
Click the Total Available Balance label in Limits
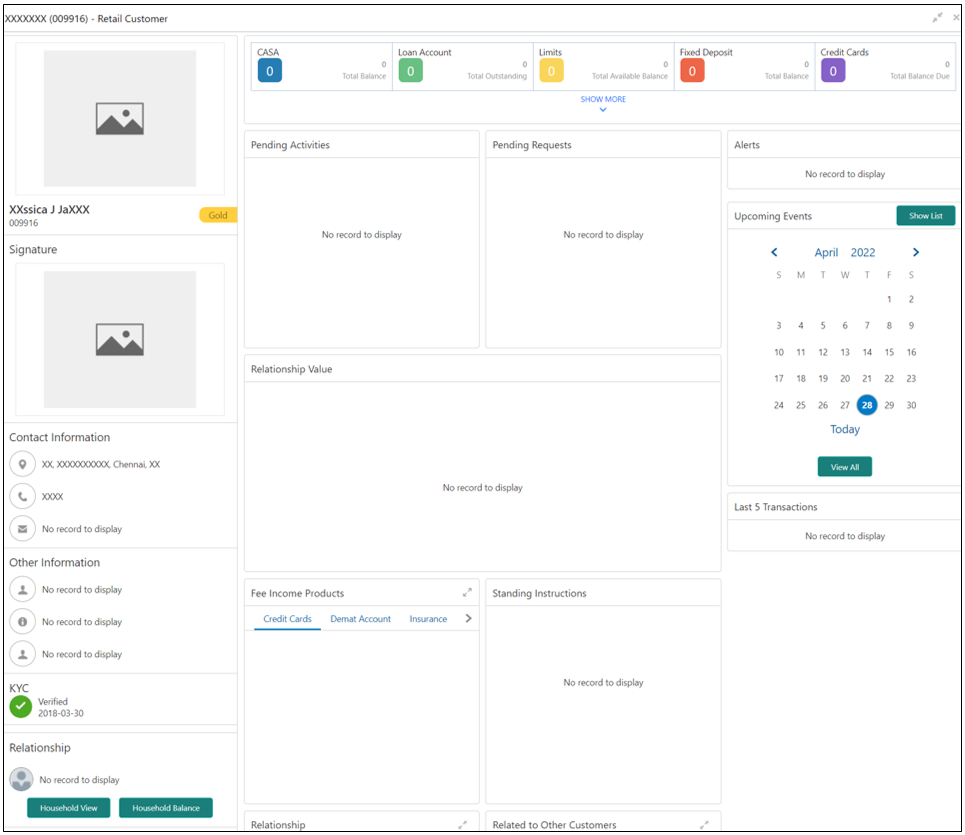[630, 76]
